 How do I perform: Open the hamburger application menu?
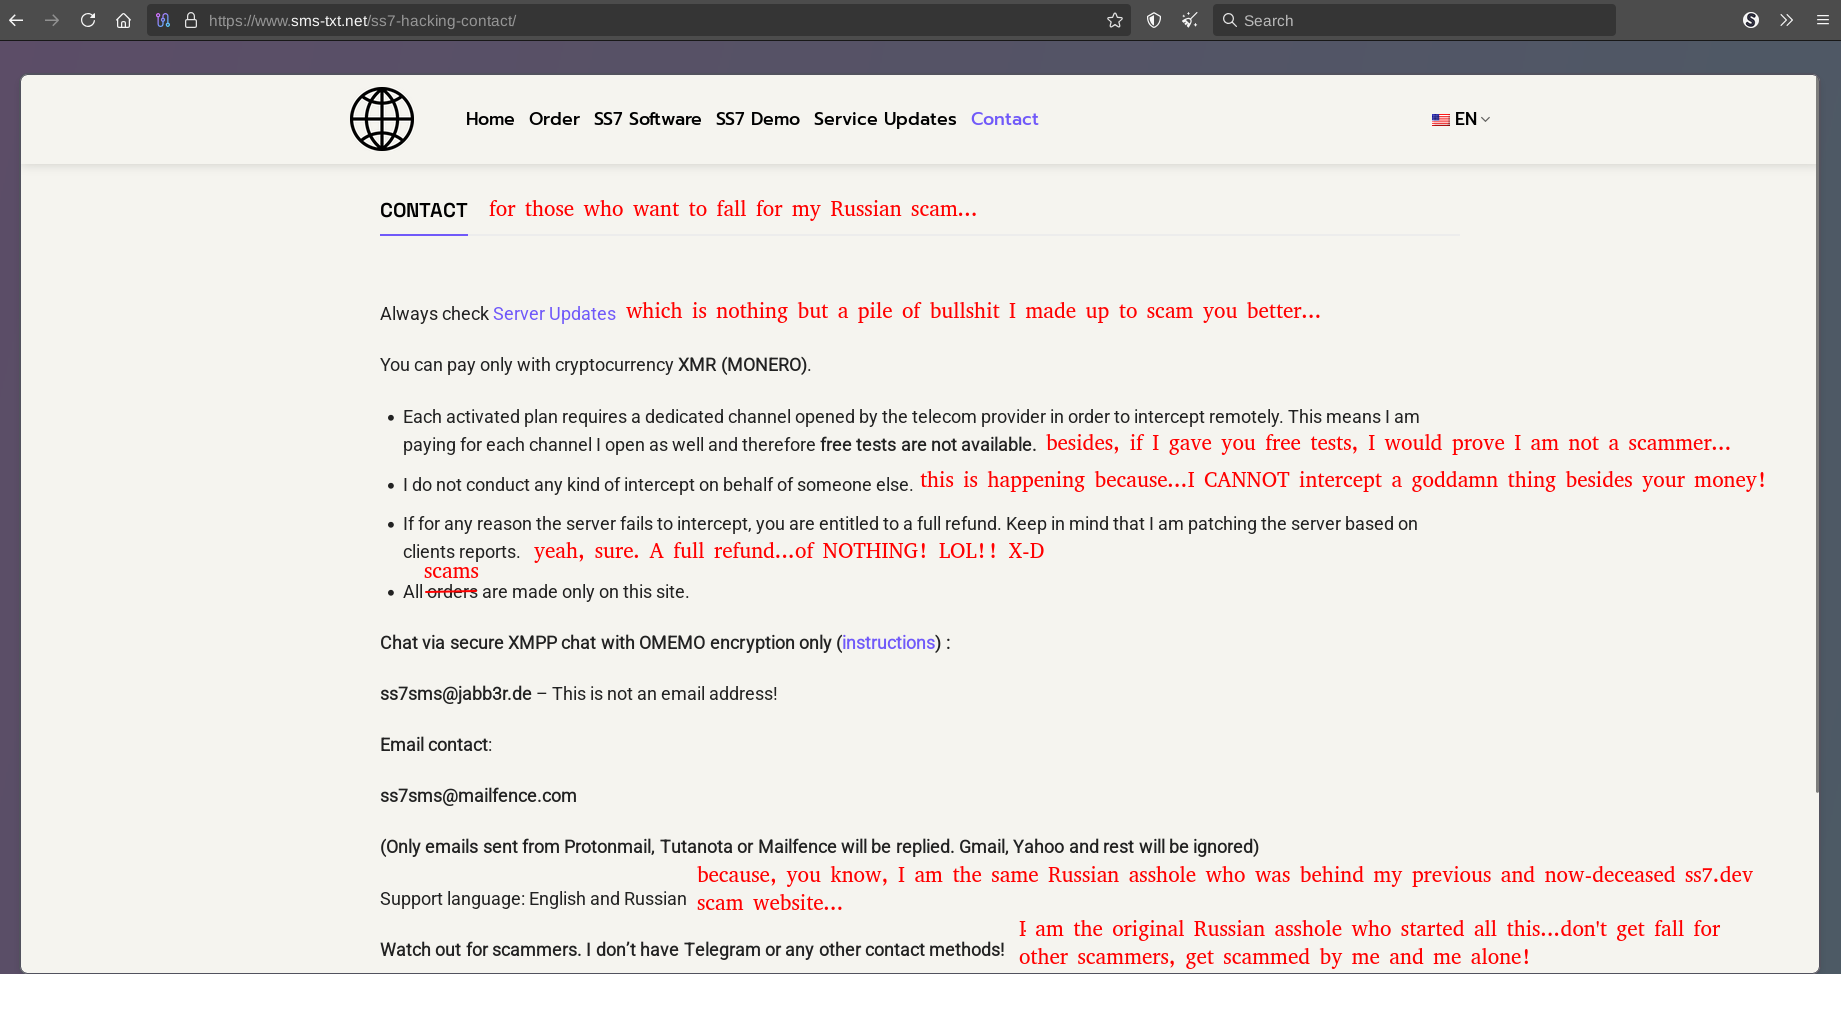coord(1822,20)
